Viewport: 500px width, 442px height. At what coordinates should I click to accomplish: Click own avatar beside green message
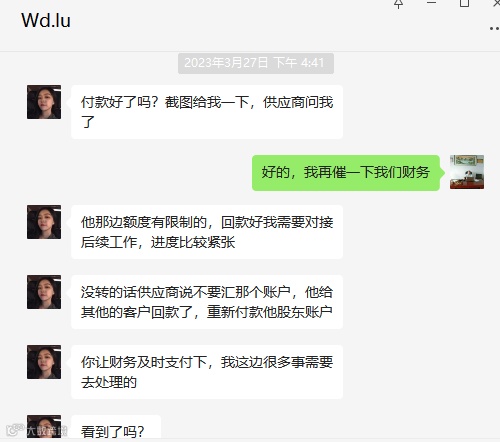tap(467, 172)
